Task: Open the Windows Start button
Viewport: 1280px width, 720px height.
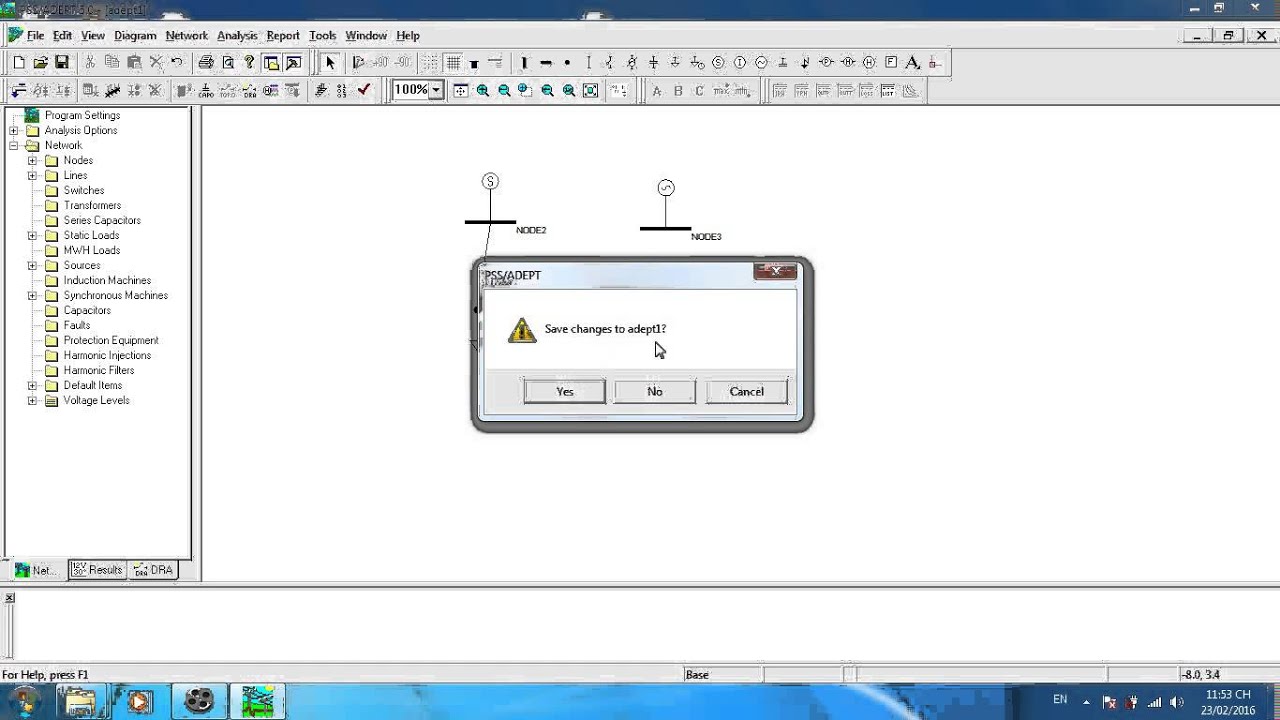Action: click(x=22, y=701)
